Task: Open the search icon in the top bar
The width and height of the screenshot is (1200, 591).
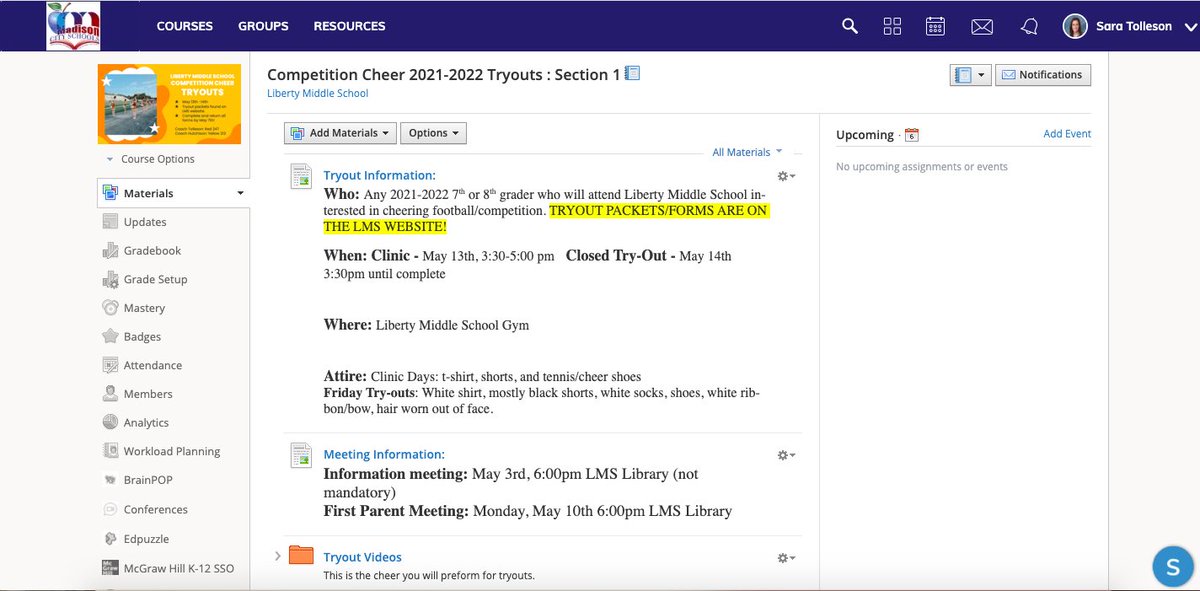Action: tap(849, 26)
